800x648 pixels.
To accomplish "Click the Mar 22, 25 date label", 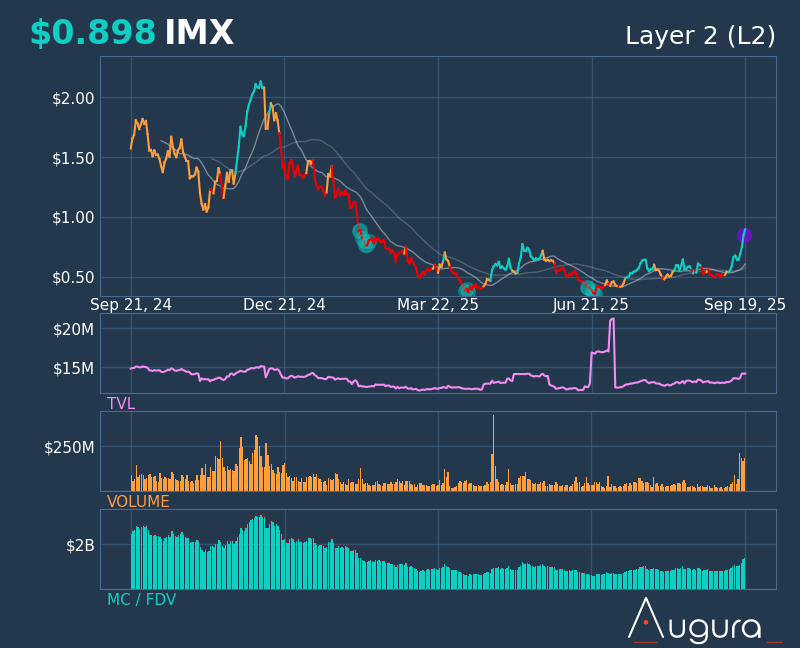I will point(438,305).
